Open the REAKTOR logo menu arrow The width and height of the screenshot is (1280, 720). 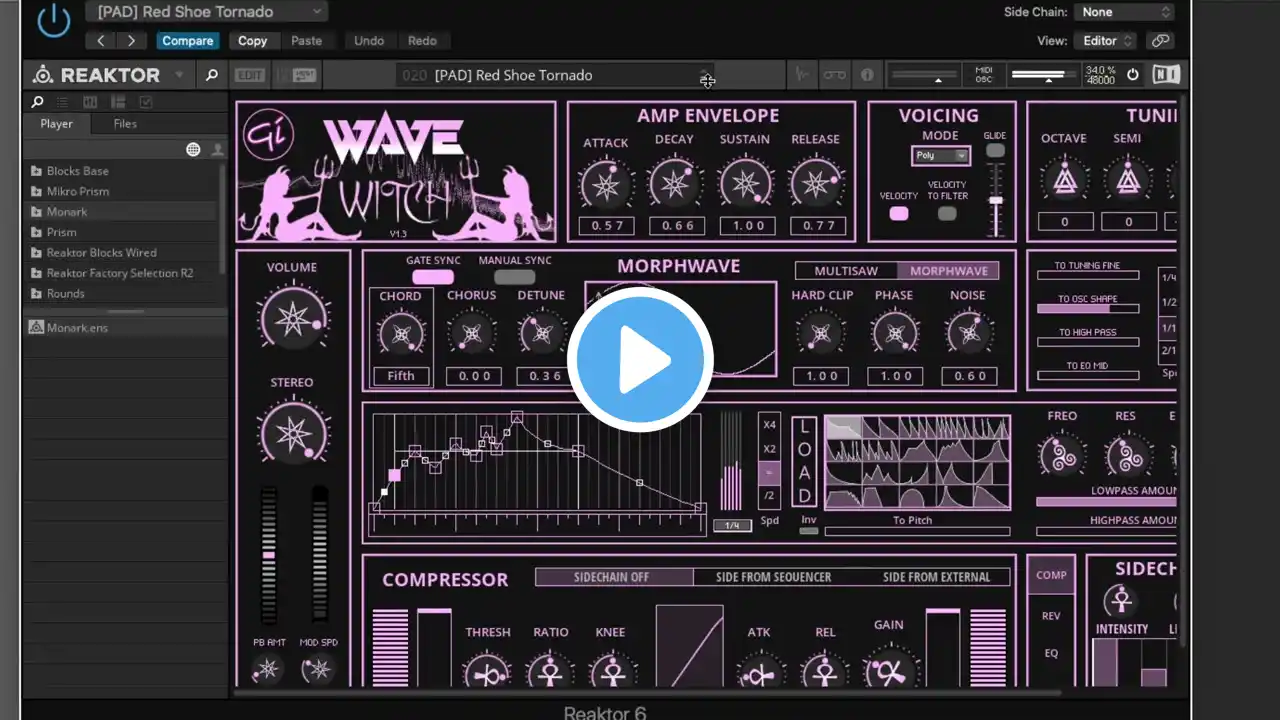click(x=180, y=75)
